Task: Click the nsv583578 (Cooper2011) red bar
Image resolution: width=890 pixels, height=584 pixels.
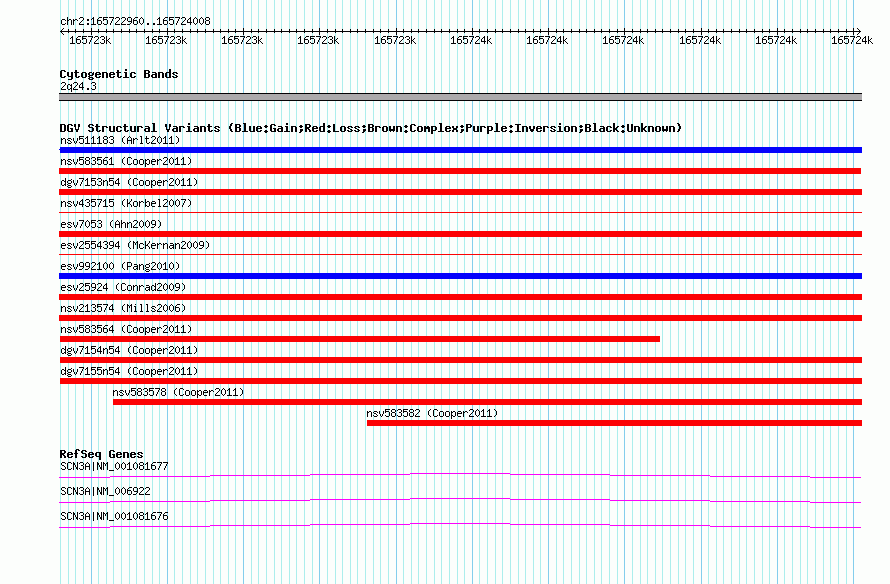Action: [x=487, y=402]
